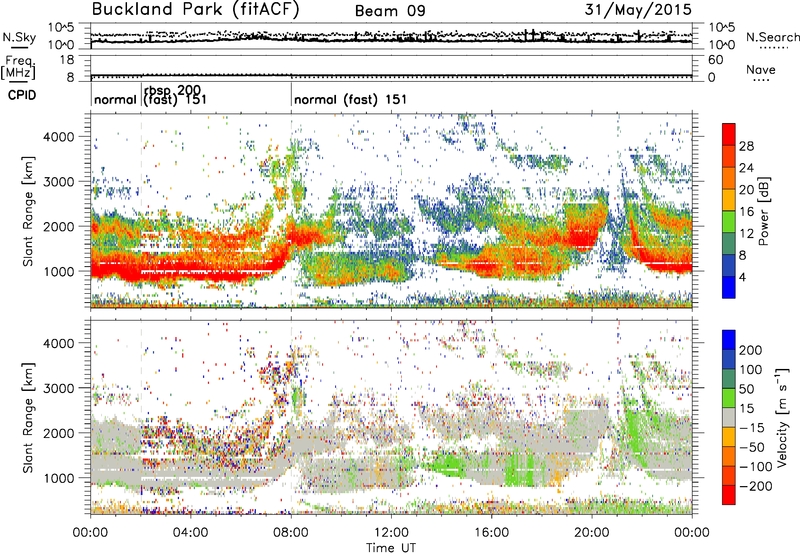Click the '12:00' time tick label
The width and height of the screenshot is (800, 554).
click(391, 532)
